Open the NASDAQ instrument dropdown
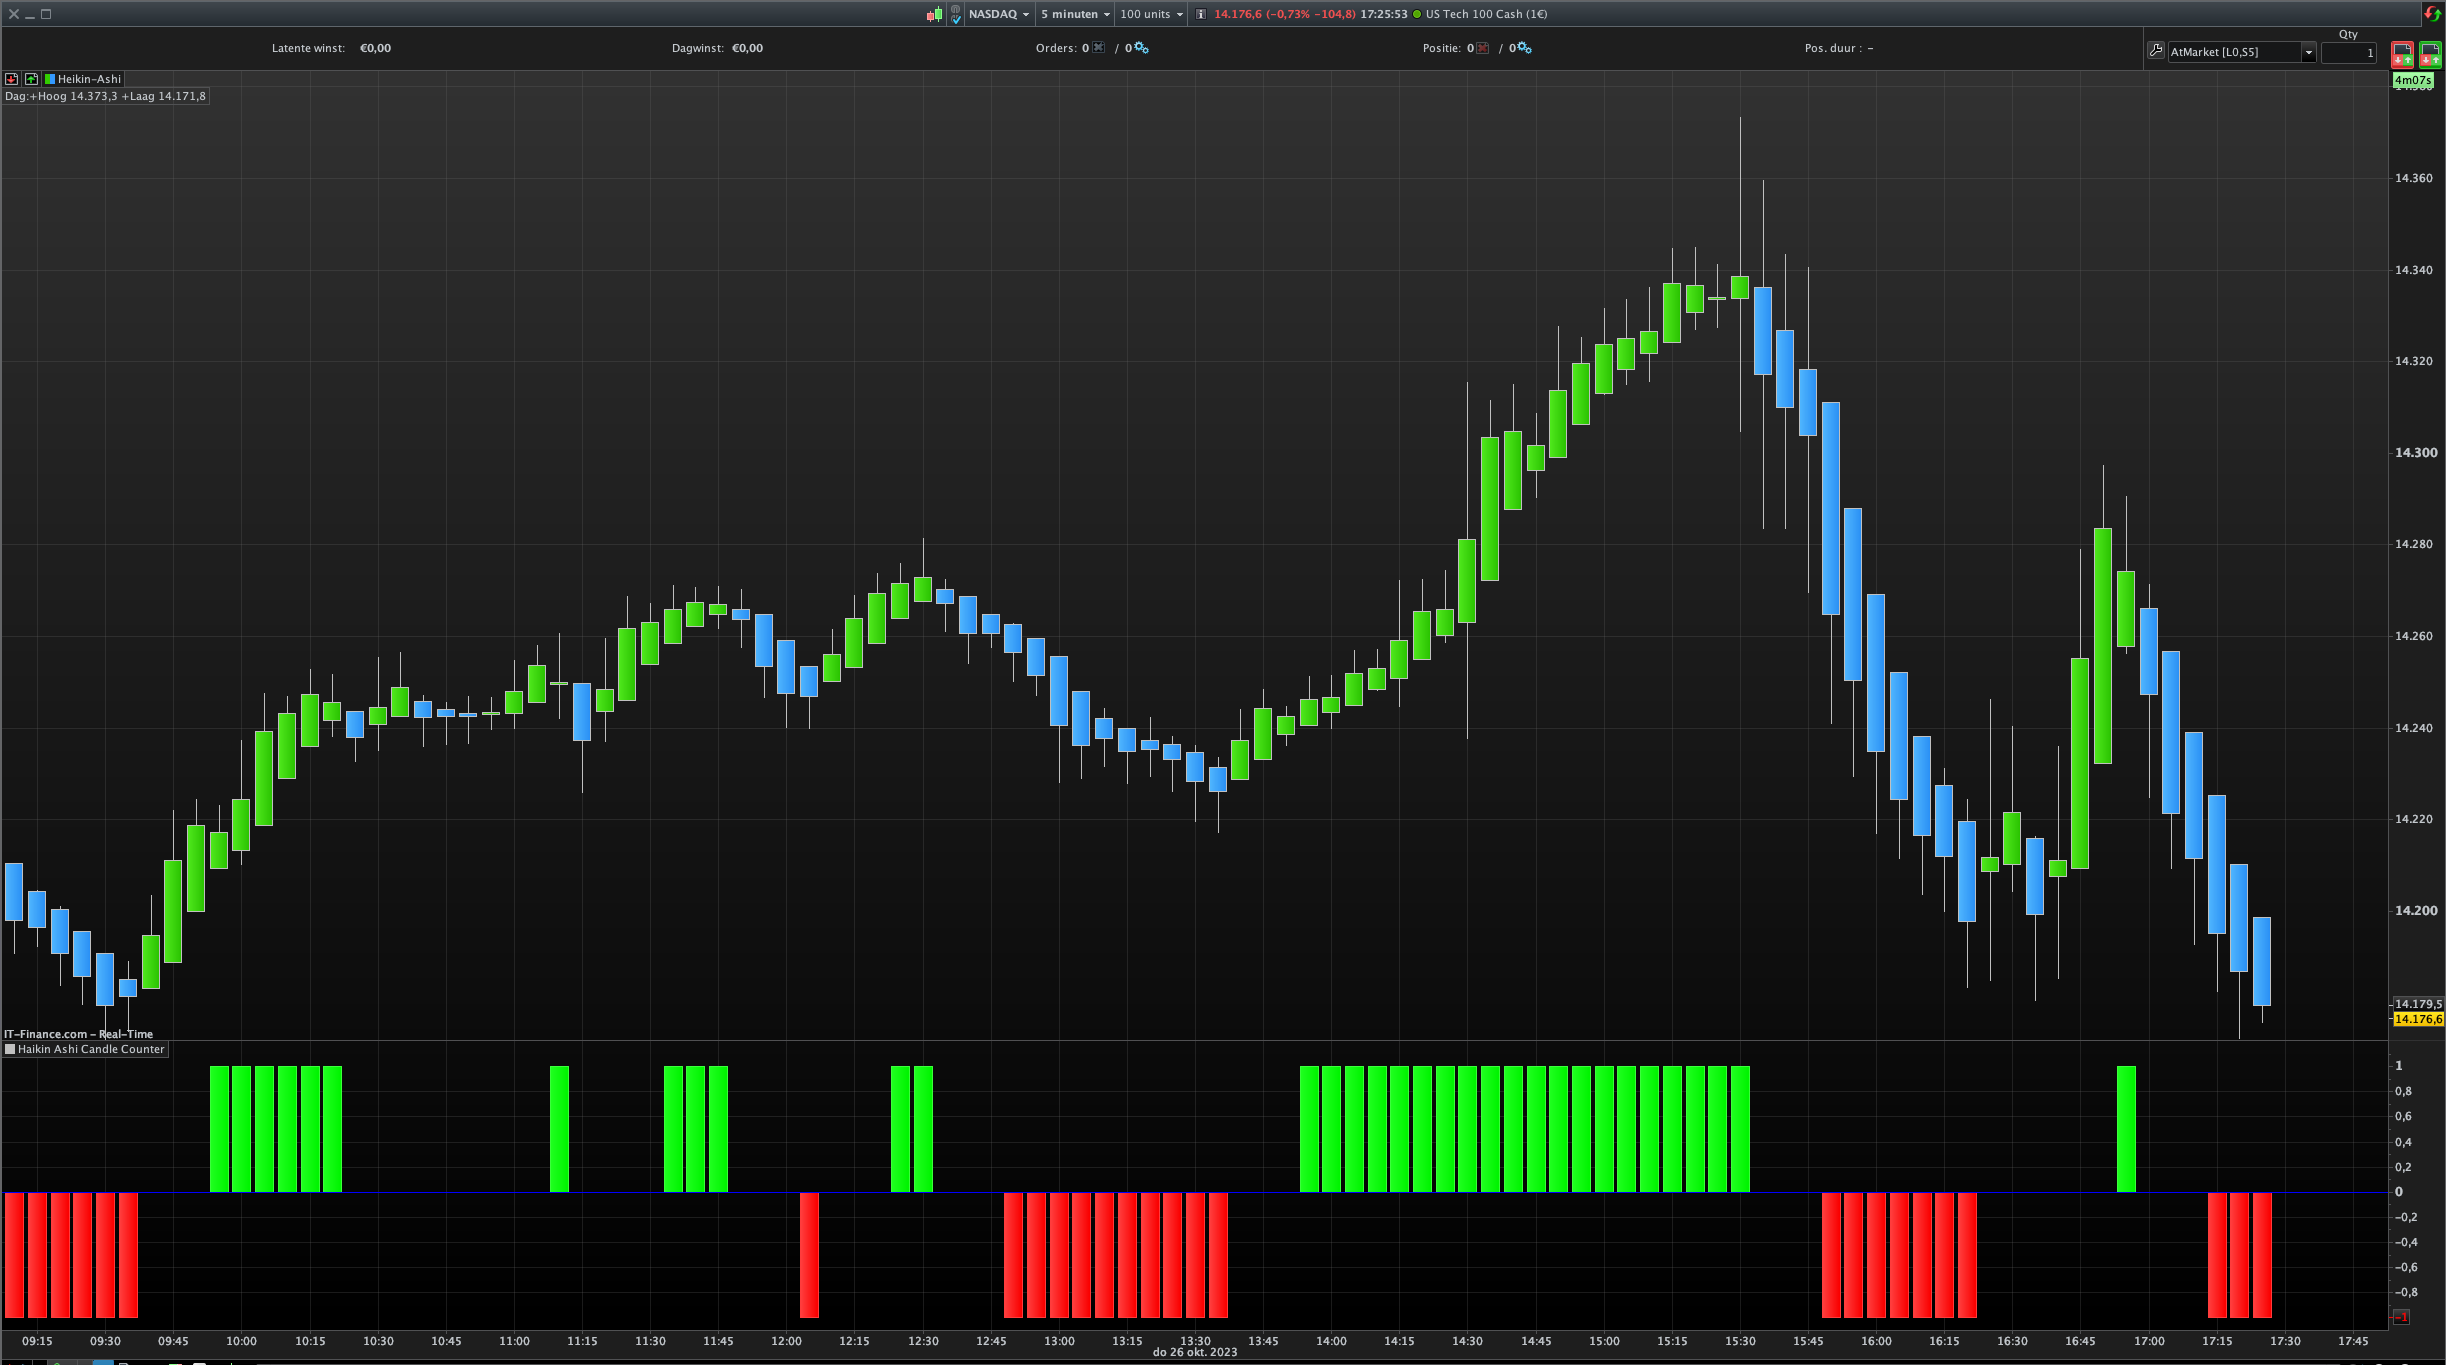 coord(998,14)
